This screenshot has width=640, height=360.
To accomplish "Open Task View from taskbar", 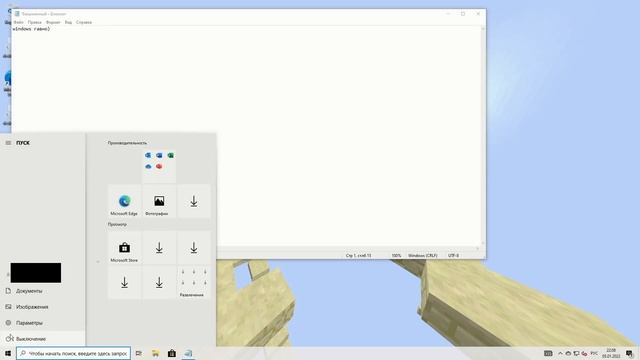I will click(139, 353).
